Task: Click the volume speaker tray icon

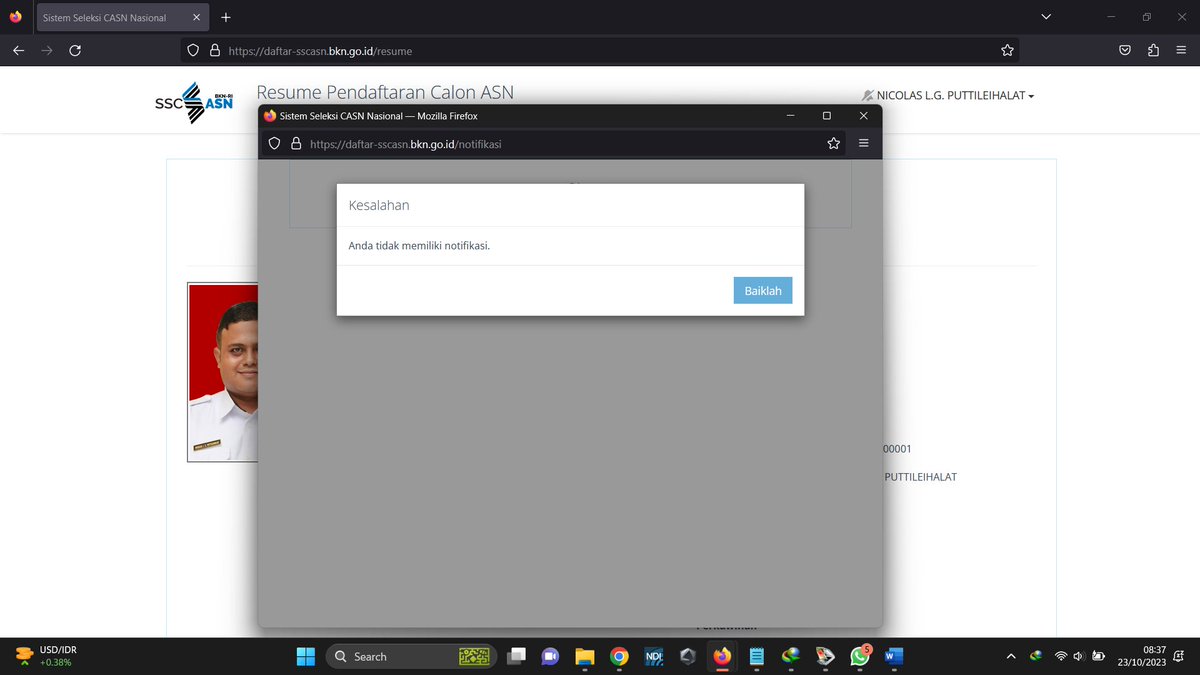Action: pyautogui.click(x=1080, y=656)
